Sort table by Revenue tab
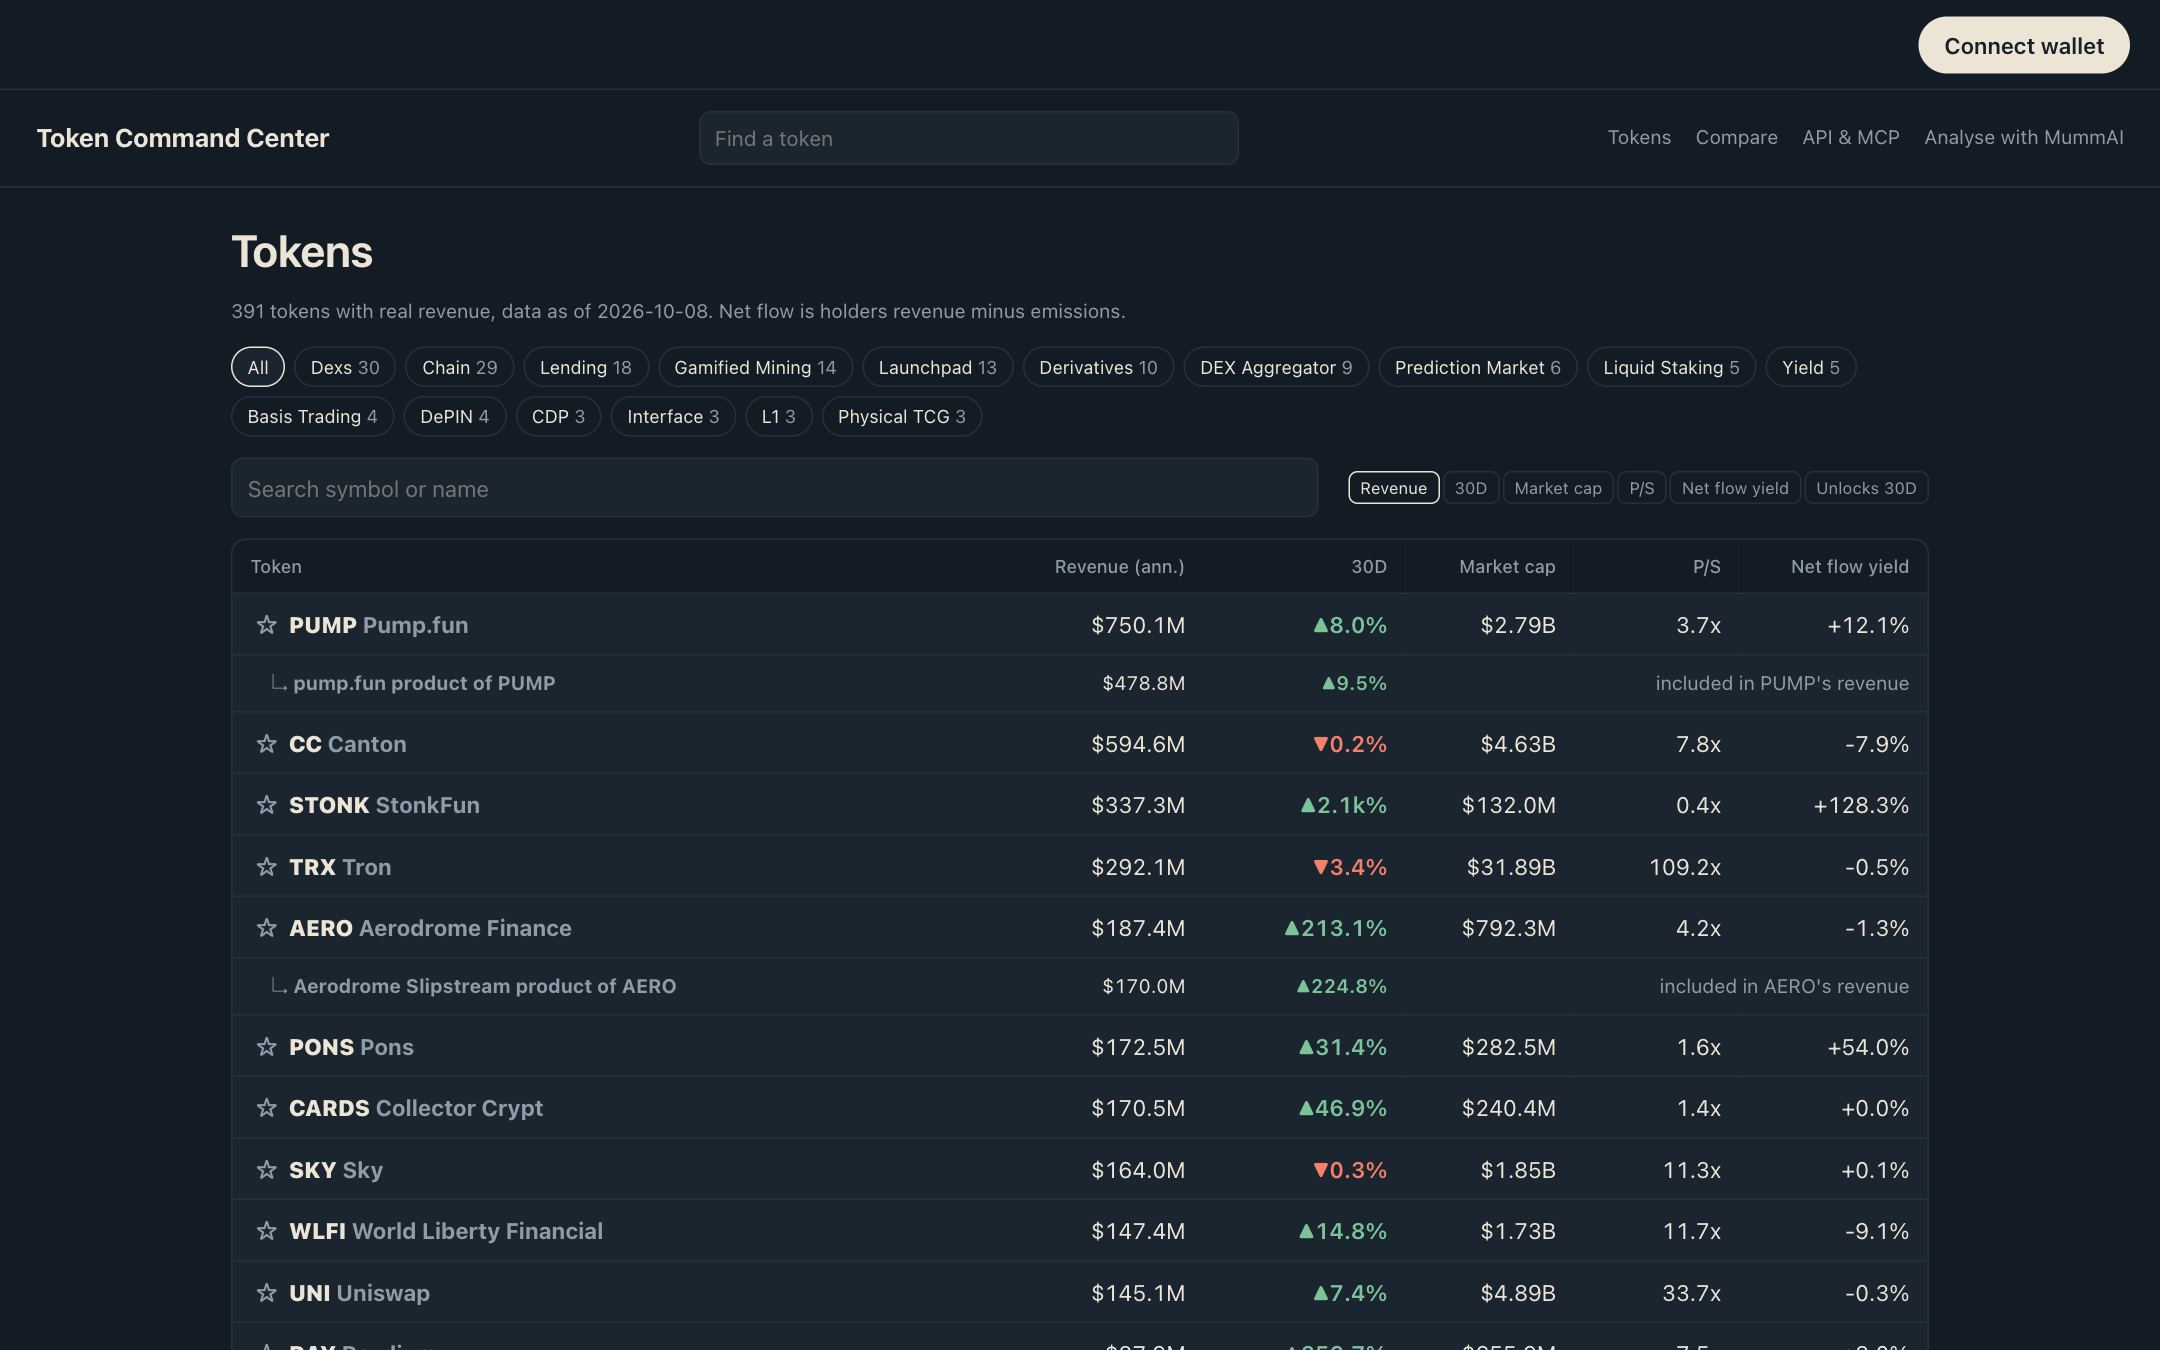Screen dimensions: 2160x1350 [x=1393, y=488]
